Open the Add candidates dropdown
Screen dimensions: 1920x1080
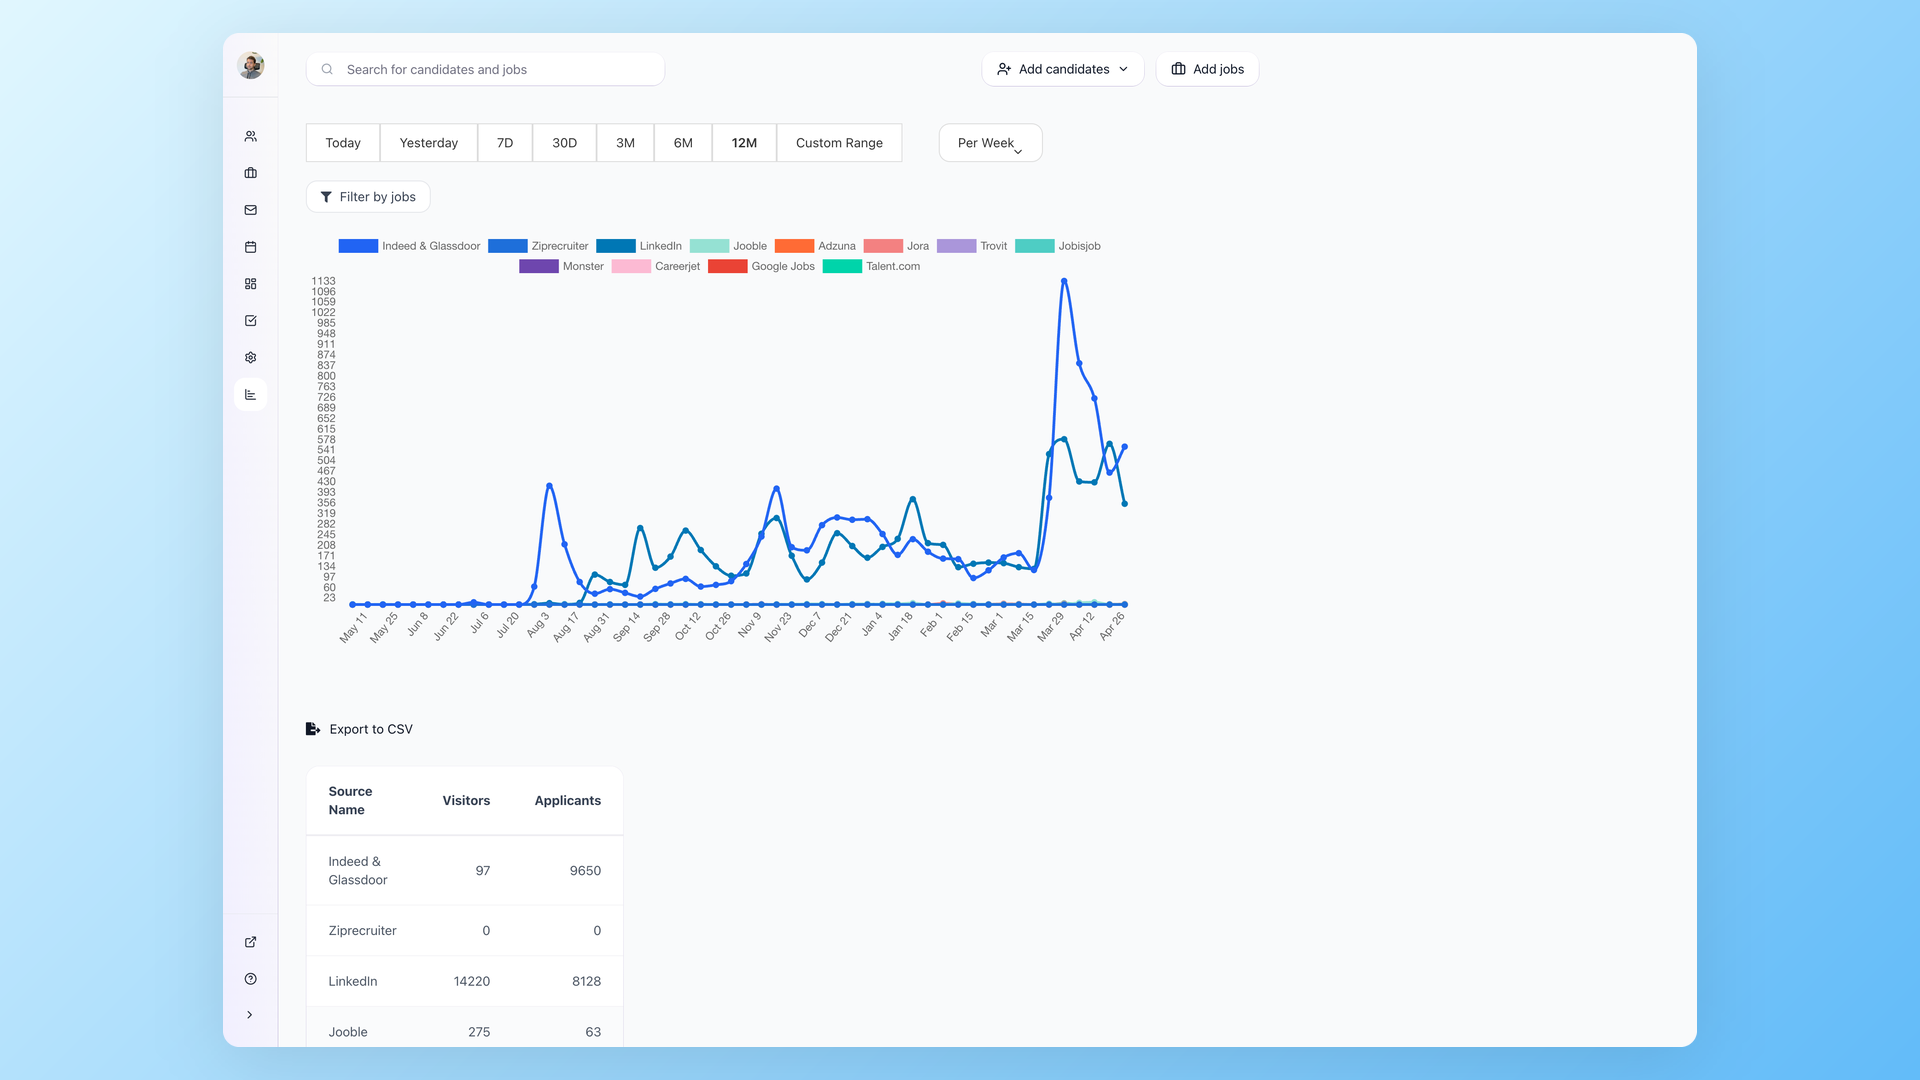(1063, 69)
